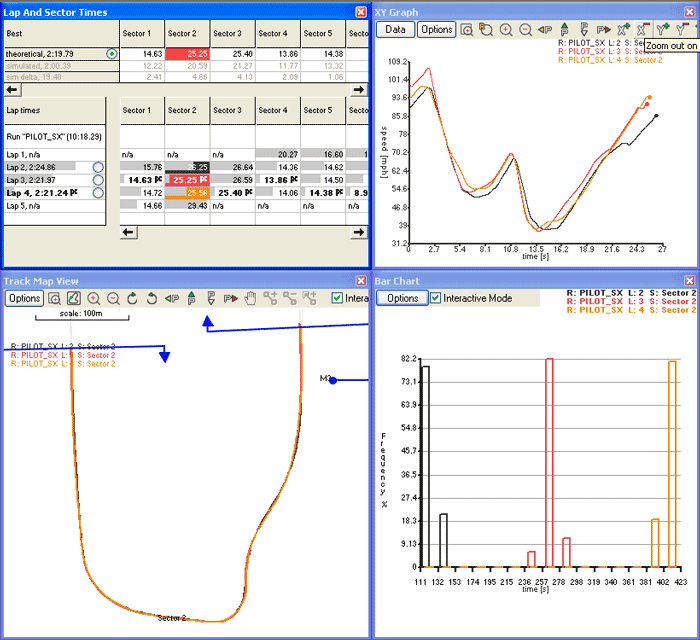Viewport: 700px width, 640px height.
Task: Open Options menu in Track Map View
Action: click(23, 298)
